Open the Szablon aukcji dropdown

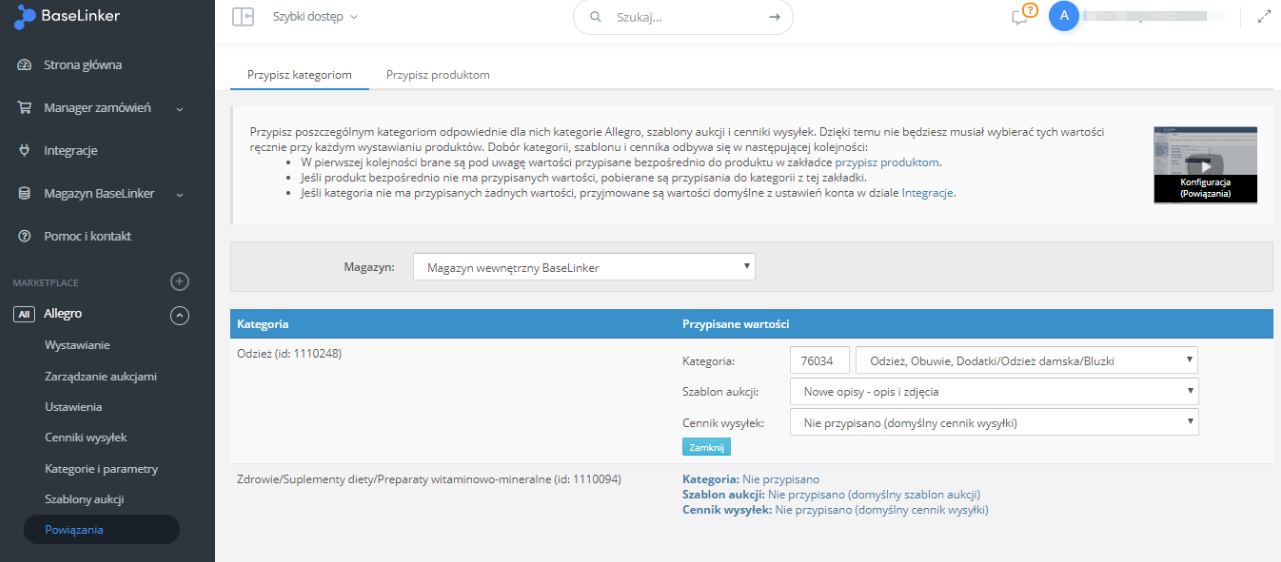pyautogui.click(x=993, y=391)
